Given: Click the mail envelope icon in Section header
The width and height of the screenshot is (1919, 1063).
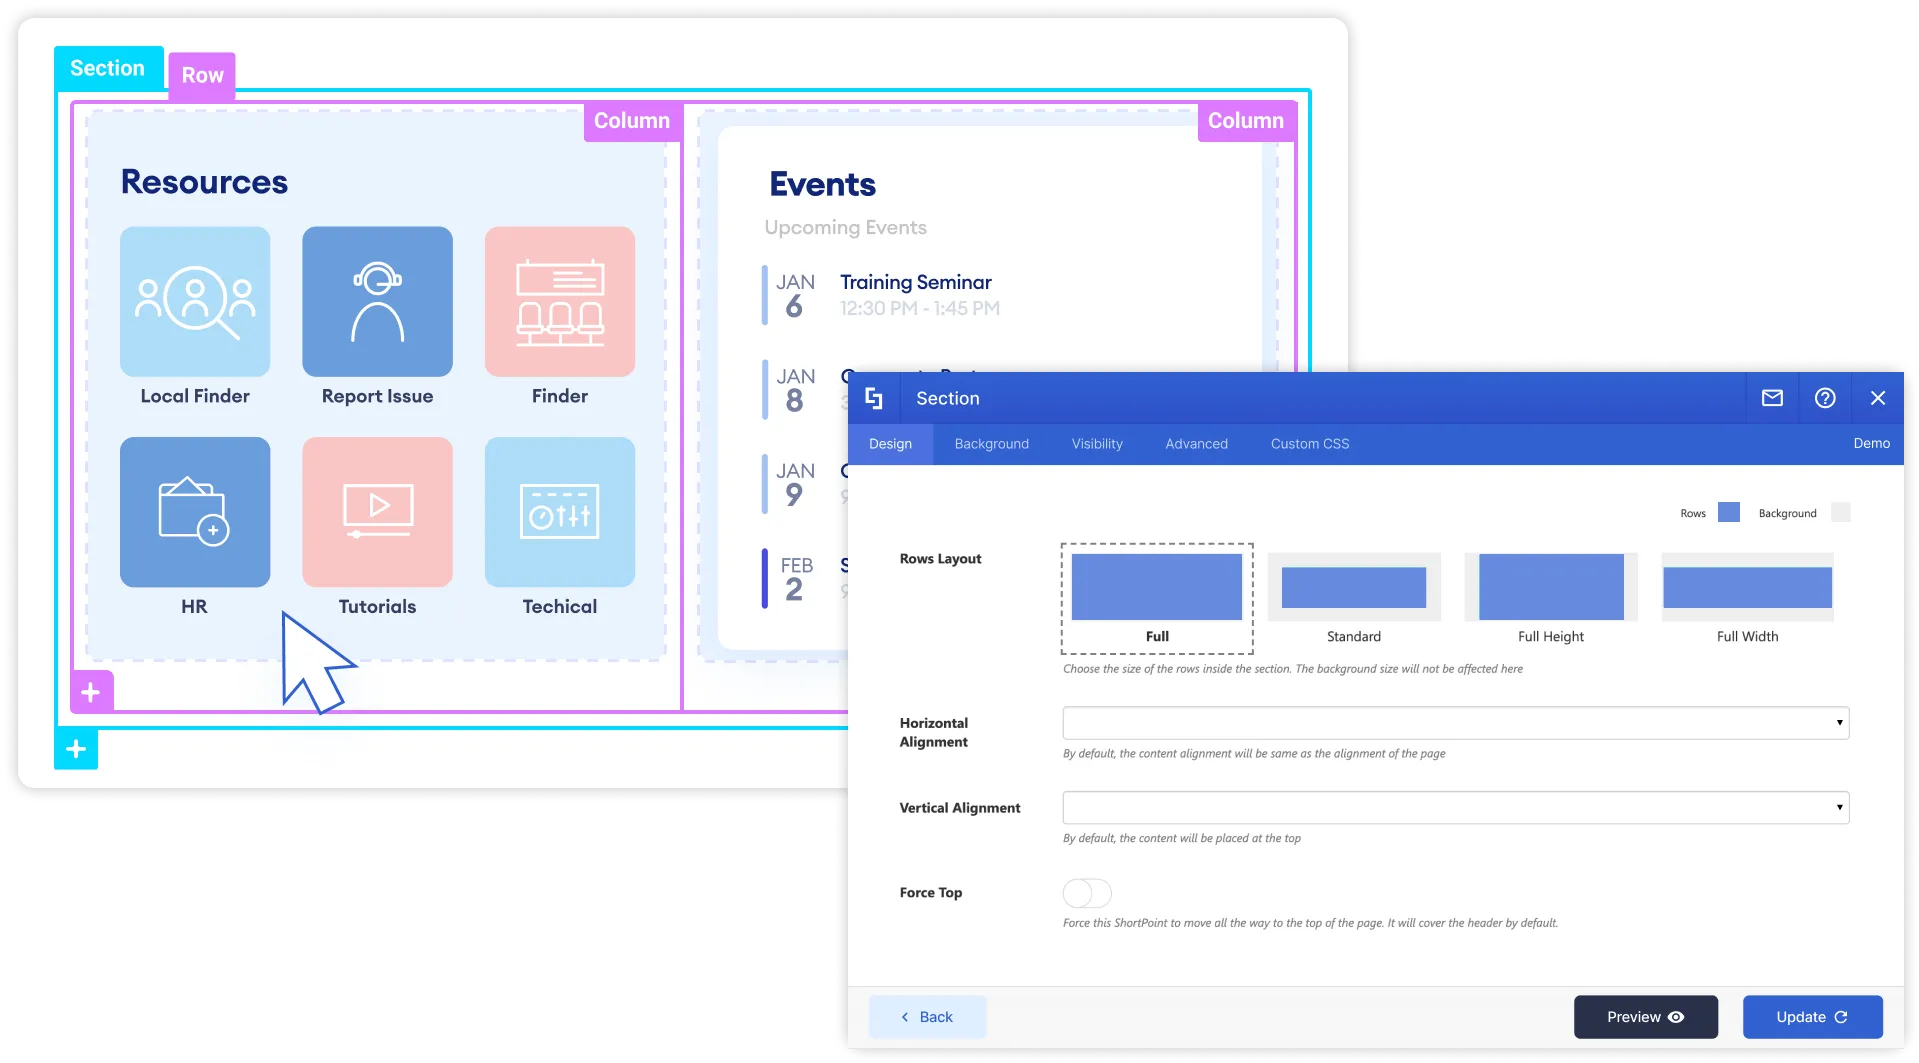Looking at the screenshot, I should tap(1772, 398).
